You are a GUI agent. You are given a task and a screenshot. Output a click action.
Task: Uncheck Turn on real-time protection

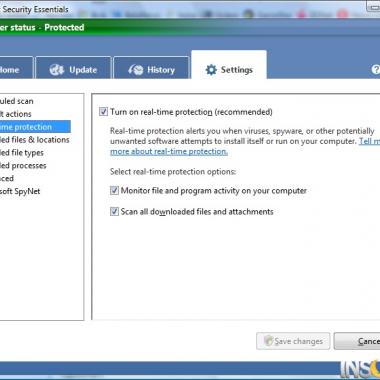[103, 112]
